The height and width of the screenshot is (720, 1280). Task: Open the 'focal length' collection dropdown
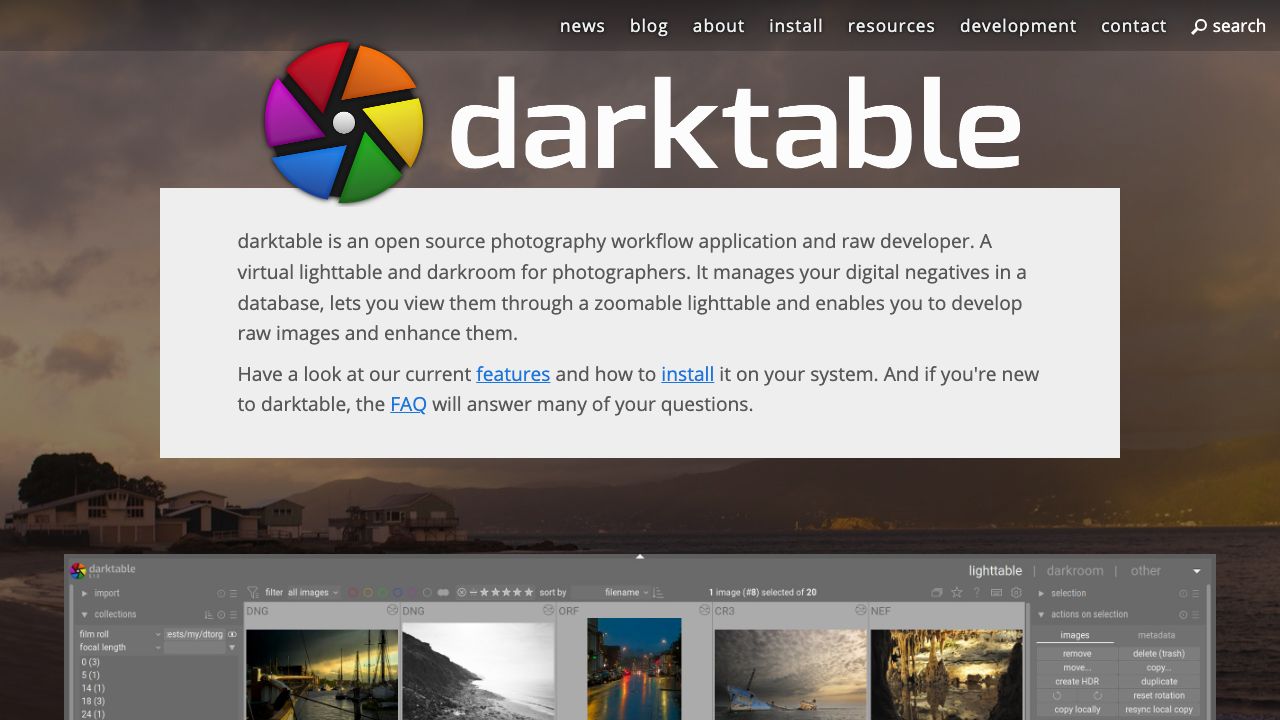click(x=120, y=647)
